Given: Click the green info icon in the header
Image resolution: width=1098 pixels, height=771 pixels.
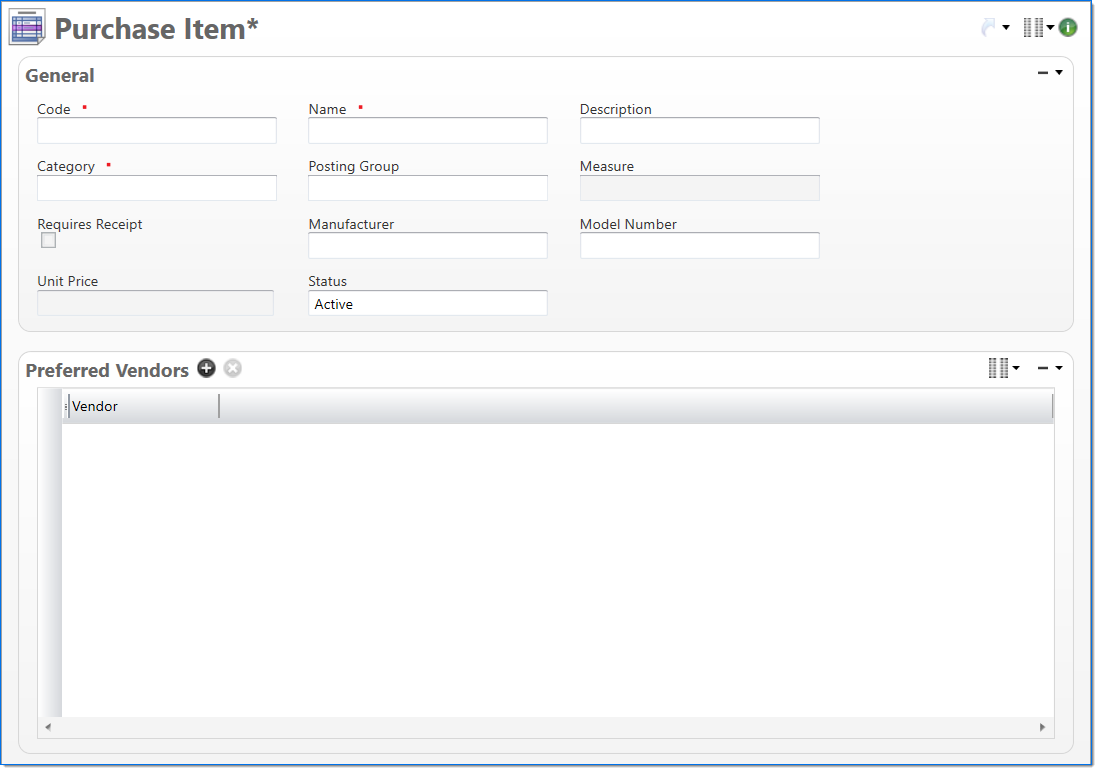Looking at the screenshot, I should (x=1068, y=28).
